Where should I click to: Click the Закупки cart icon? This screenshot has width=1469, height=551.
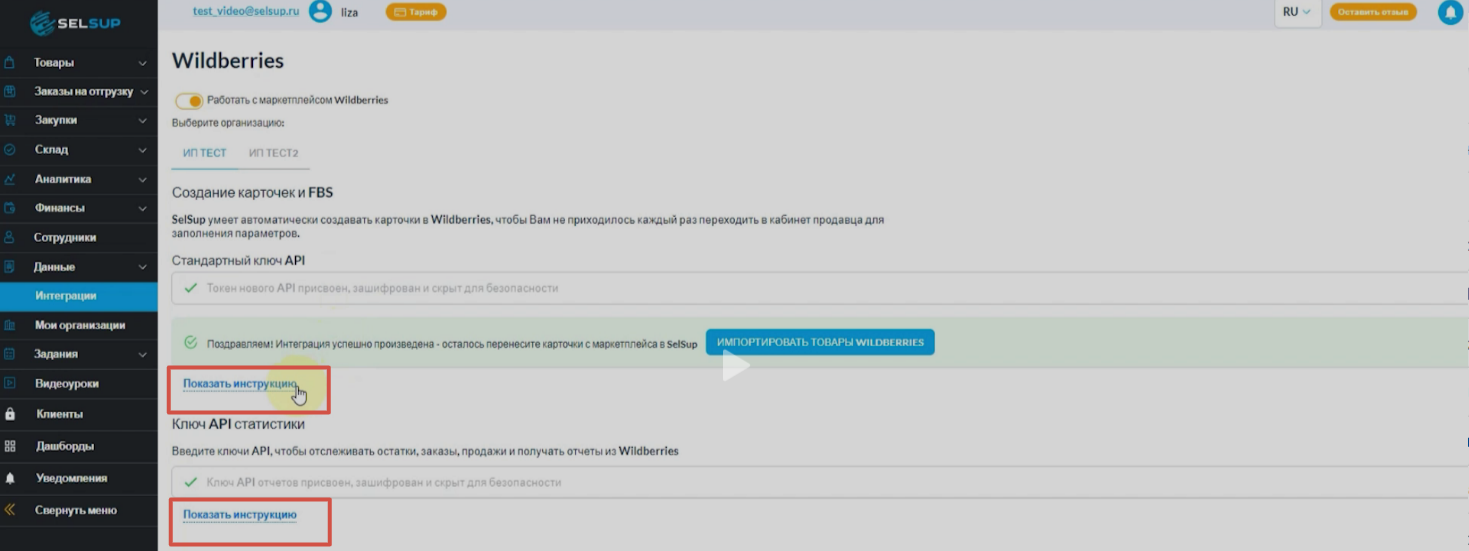[x=10, y=120]
